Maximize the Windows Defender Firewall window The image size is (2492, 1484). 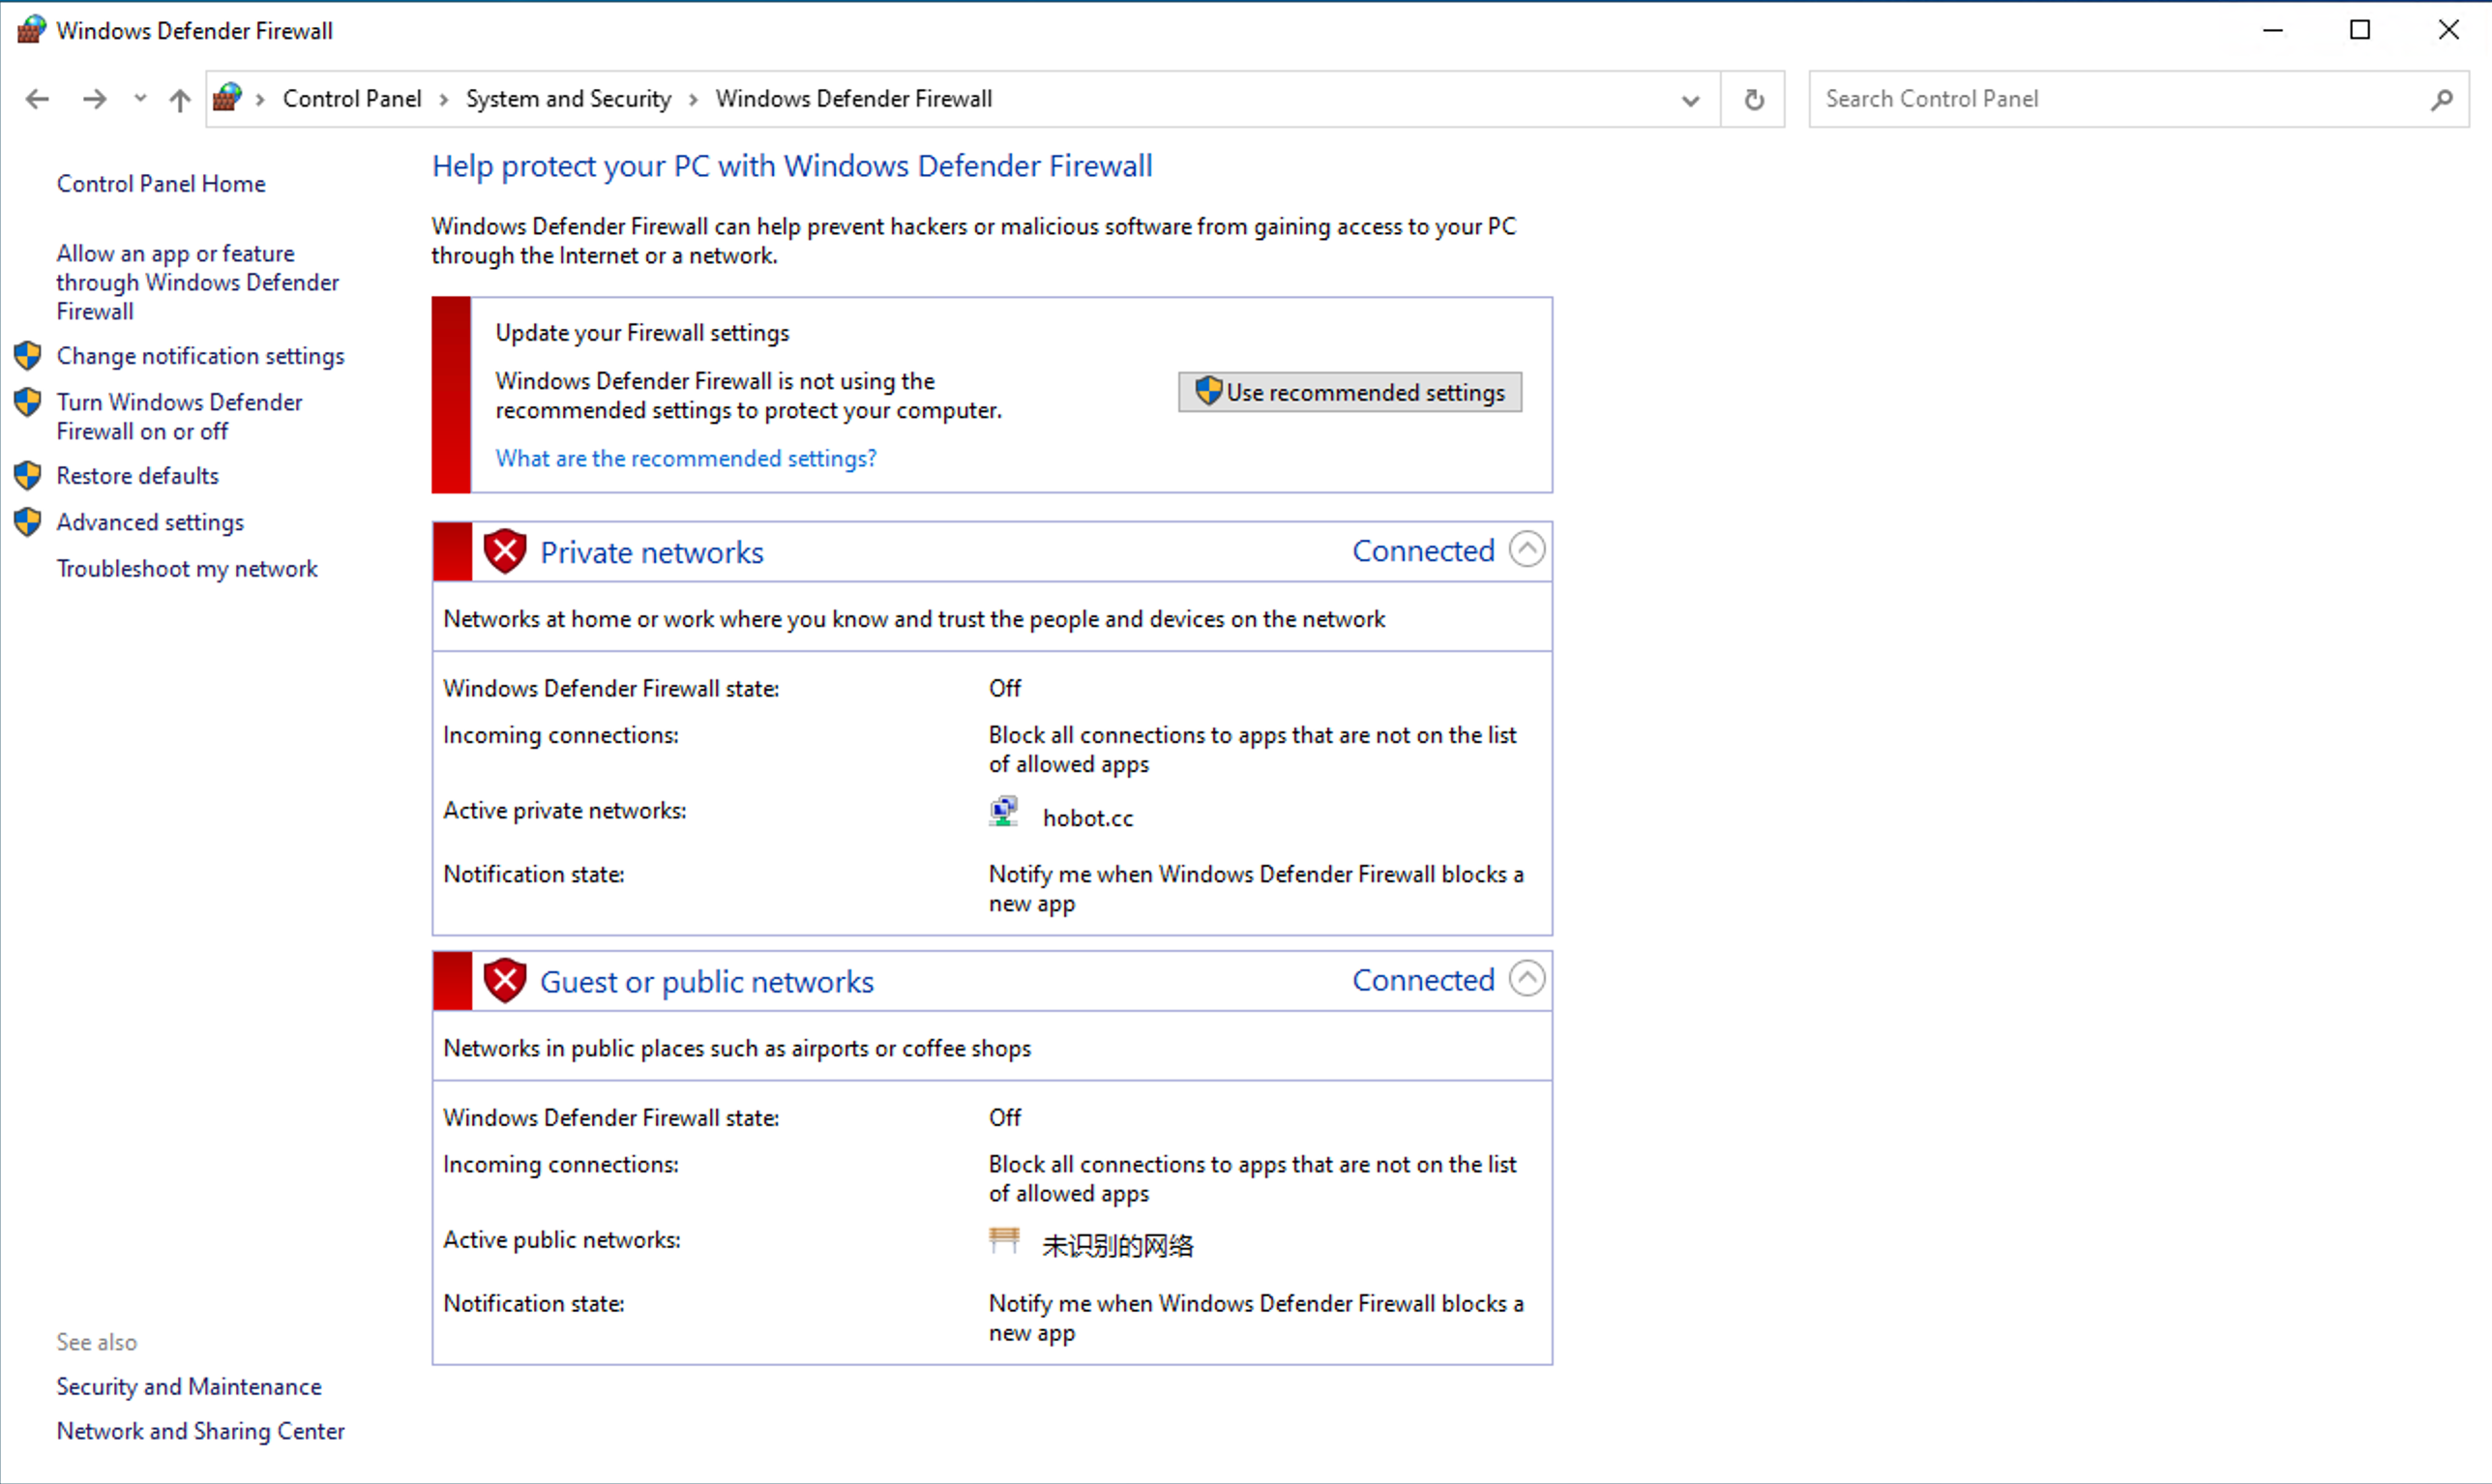[x=2360, y=30]
